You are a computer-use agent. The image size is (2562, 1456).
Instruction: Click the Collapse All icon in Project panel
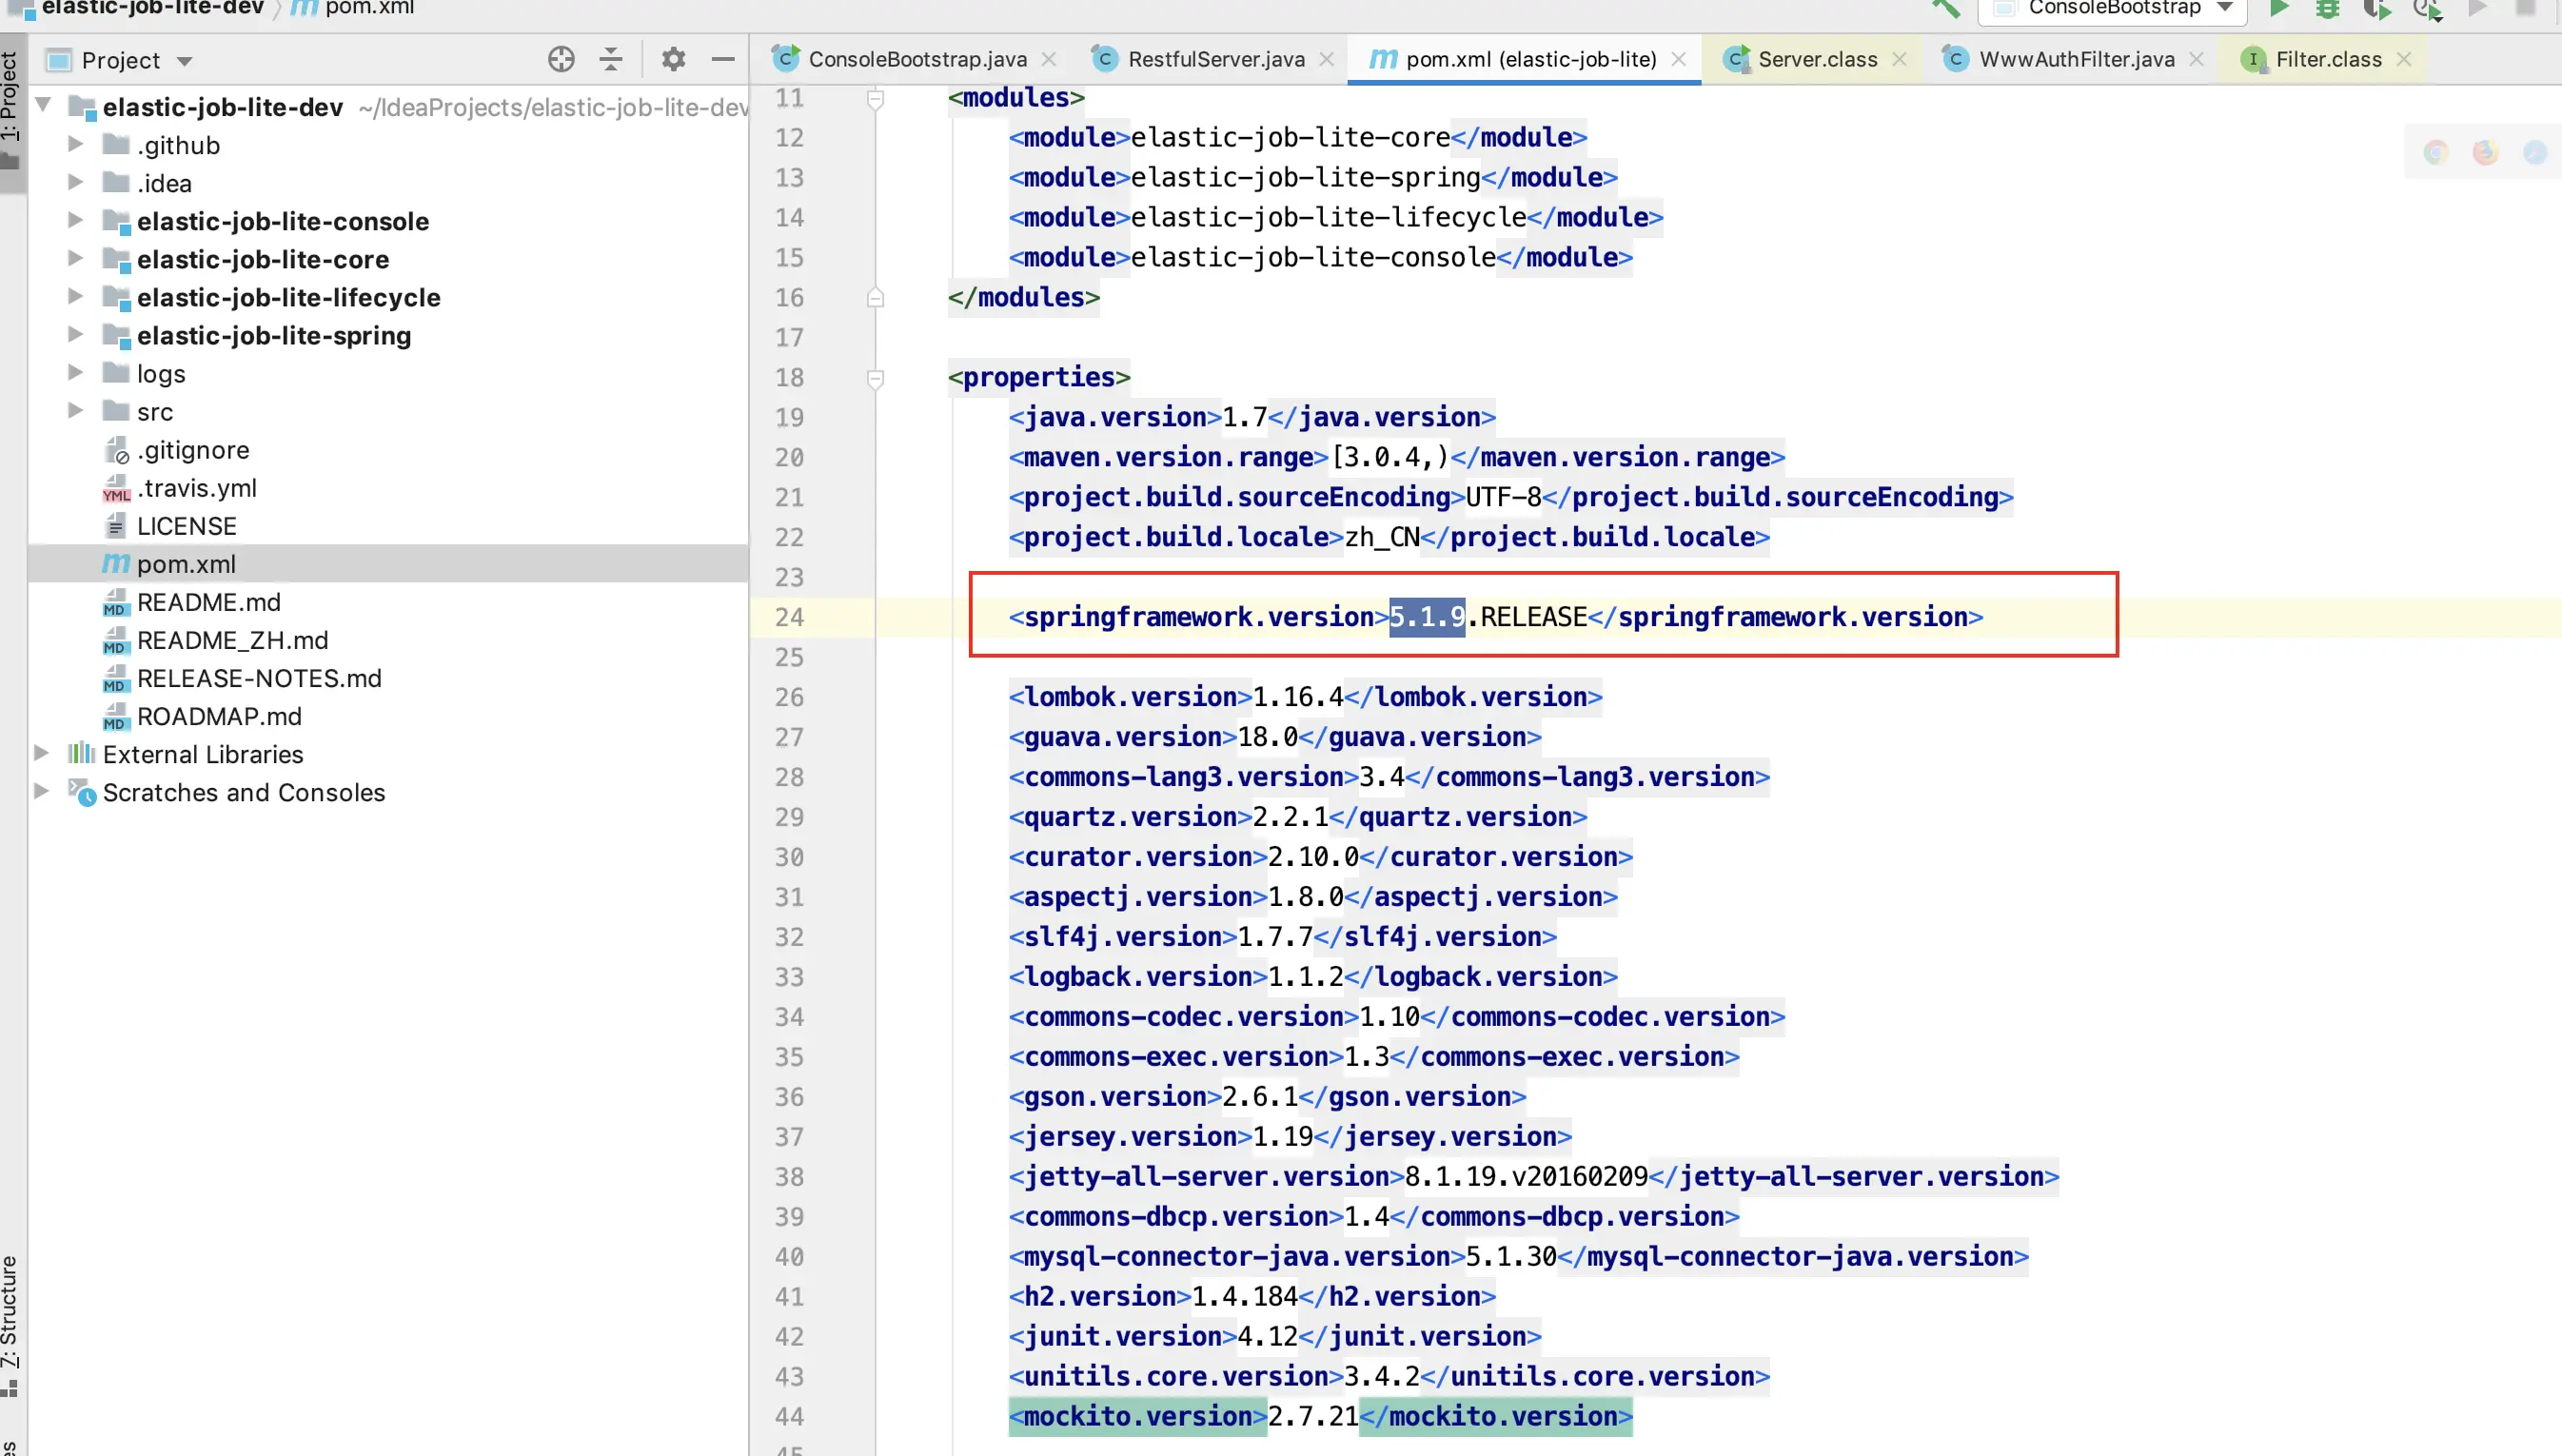[x=611, y=60]
